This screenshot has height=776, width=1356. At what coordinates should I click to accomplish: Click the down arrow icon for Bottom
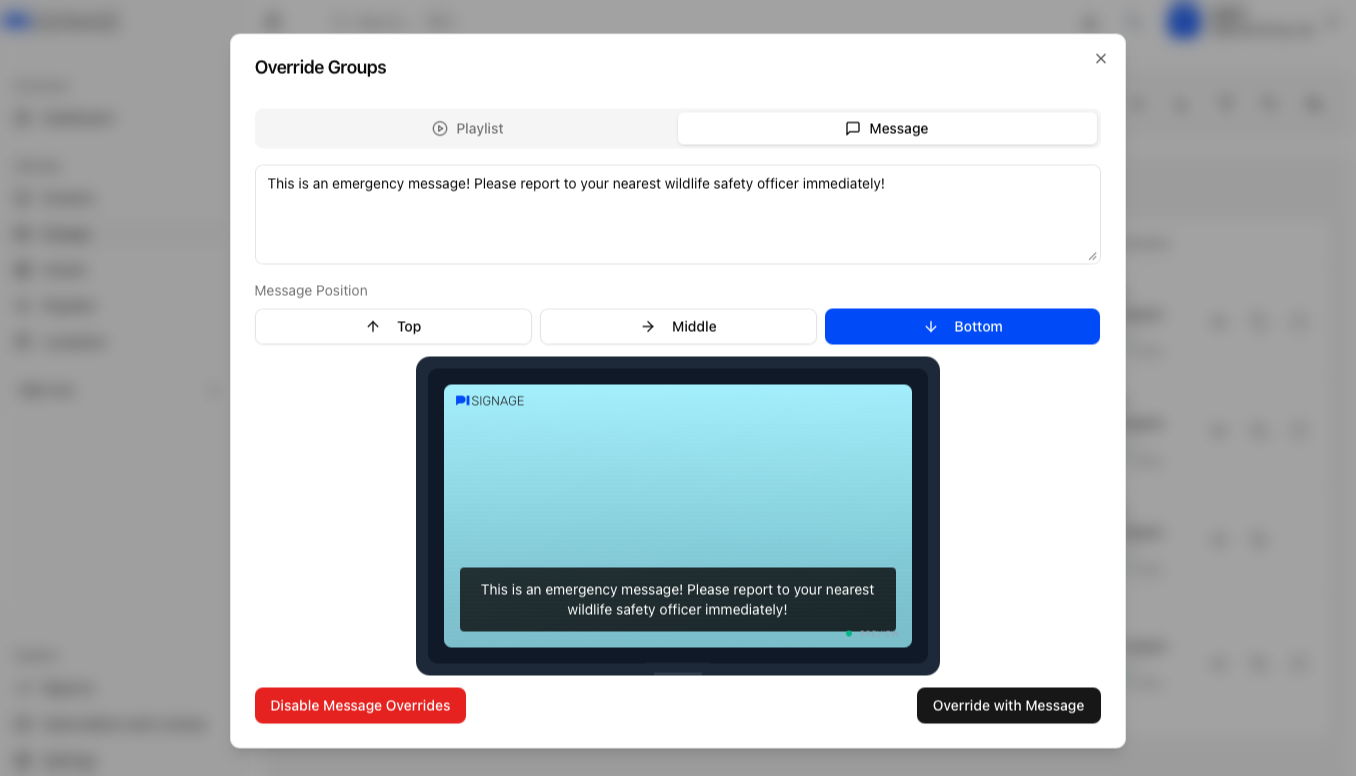tap(931, 327)
